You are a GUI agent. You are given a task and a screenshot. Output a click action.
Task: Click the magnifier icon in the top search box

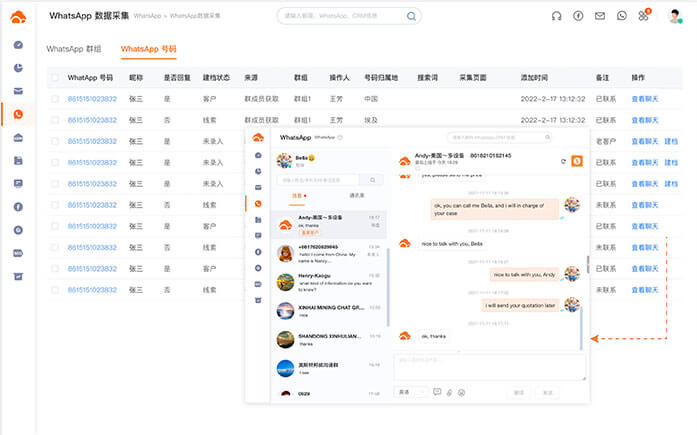(x=411, y=16)
